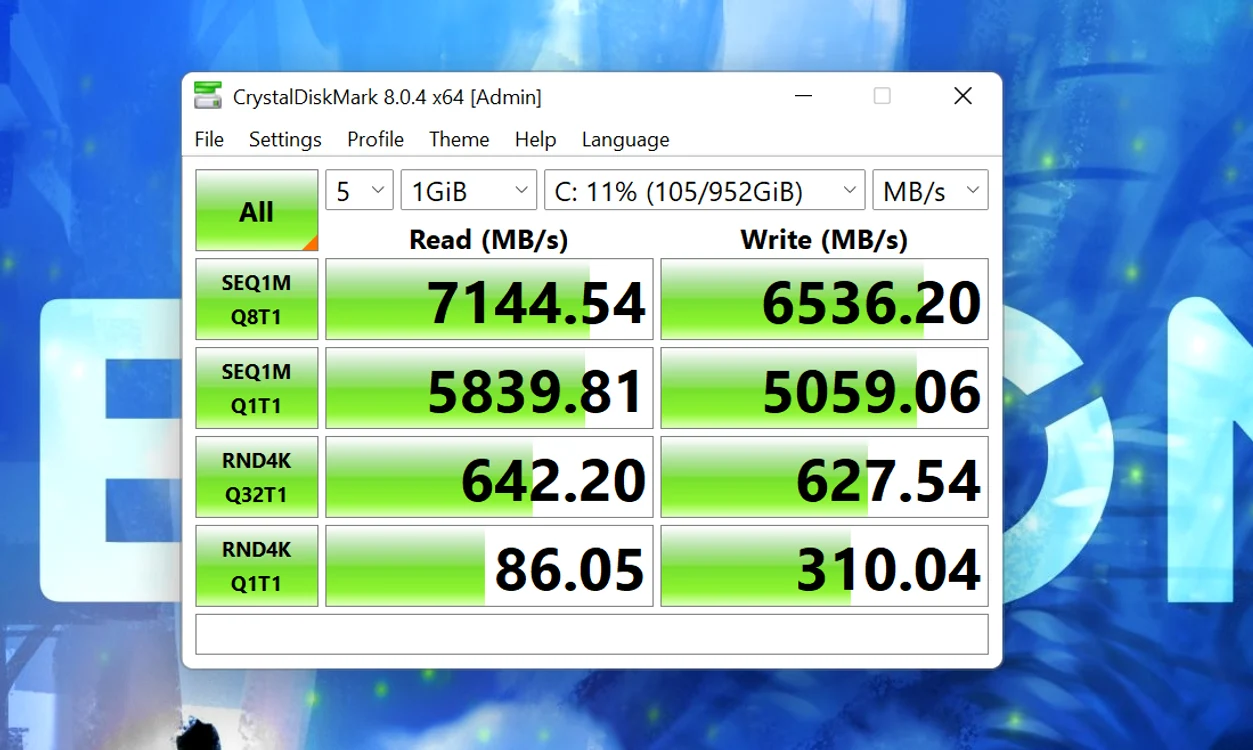The height and width of the screenshot is (750, 1253).
Task: Click the 5059.06 write result
Action: pyautogui.click(x=824, y=388)
